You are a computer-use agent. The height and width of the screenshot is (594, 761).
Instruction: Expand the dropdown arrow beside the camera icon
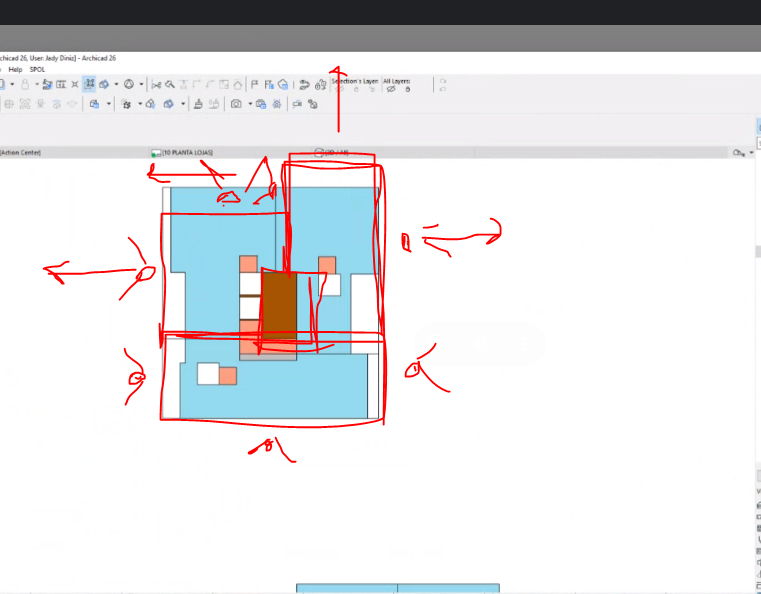click(x=249, y=104)
